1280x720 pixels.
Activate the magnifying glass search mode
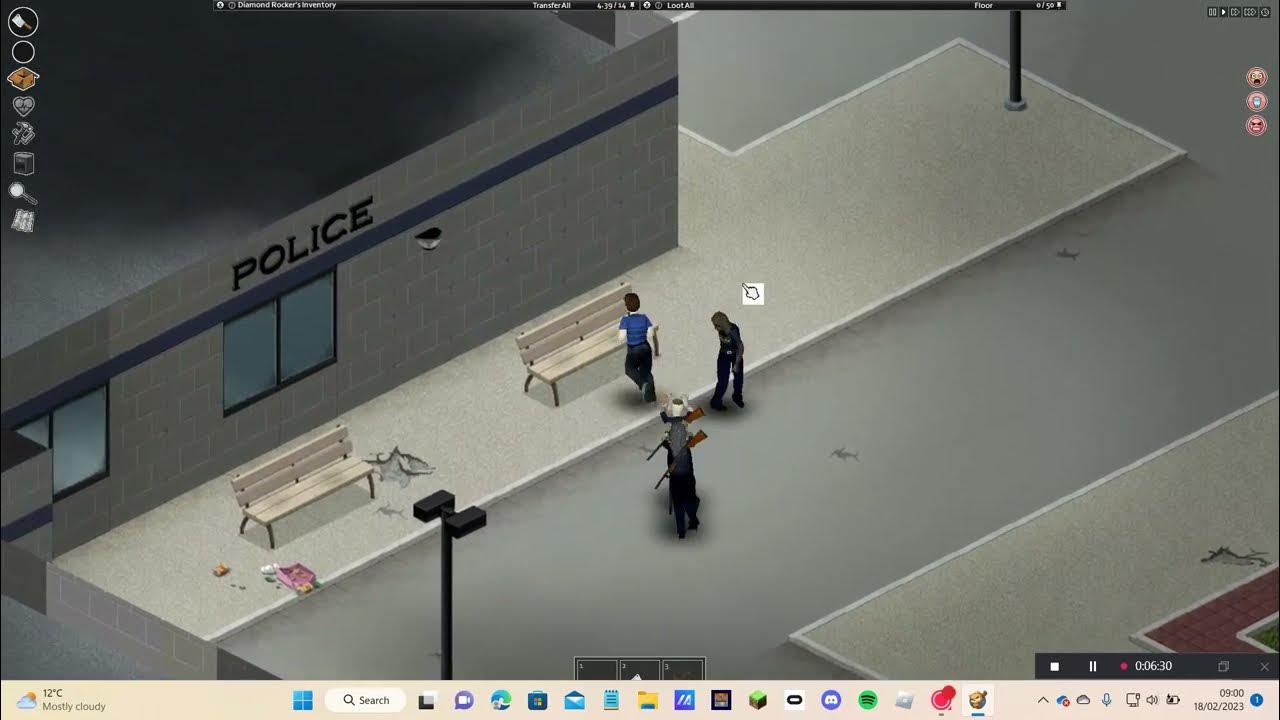(x=22, y=193)
